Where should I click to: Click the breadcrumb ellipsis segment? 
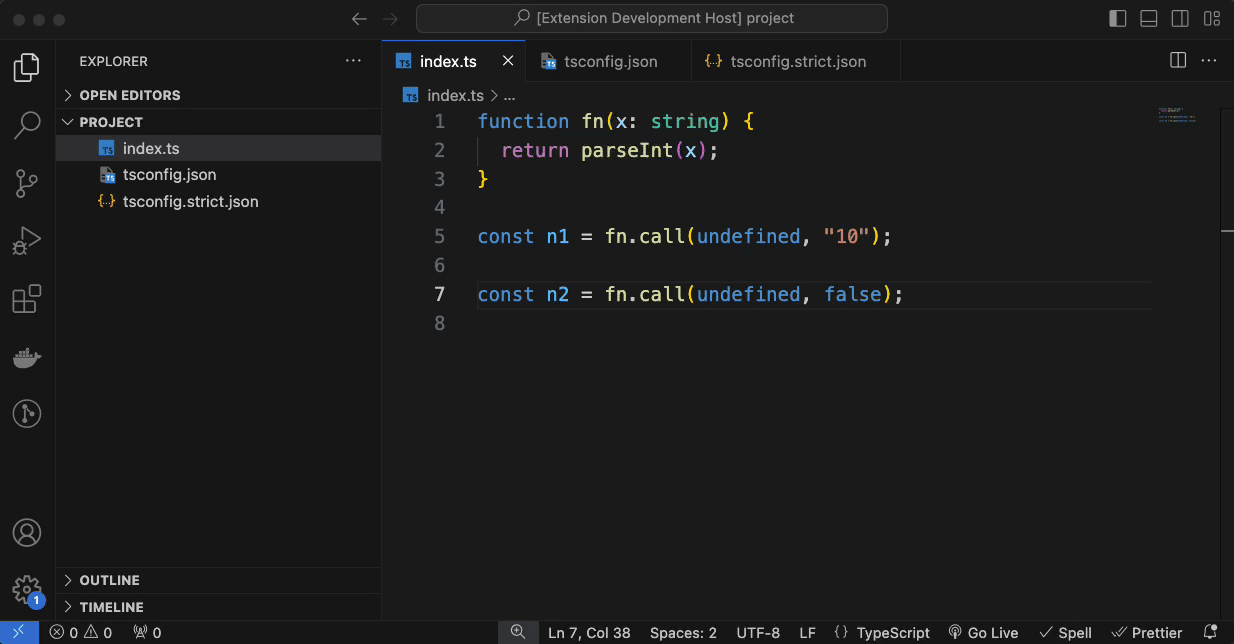(509, 95)
